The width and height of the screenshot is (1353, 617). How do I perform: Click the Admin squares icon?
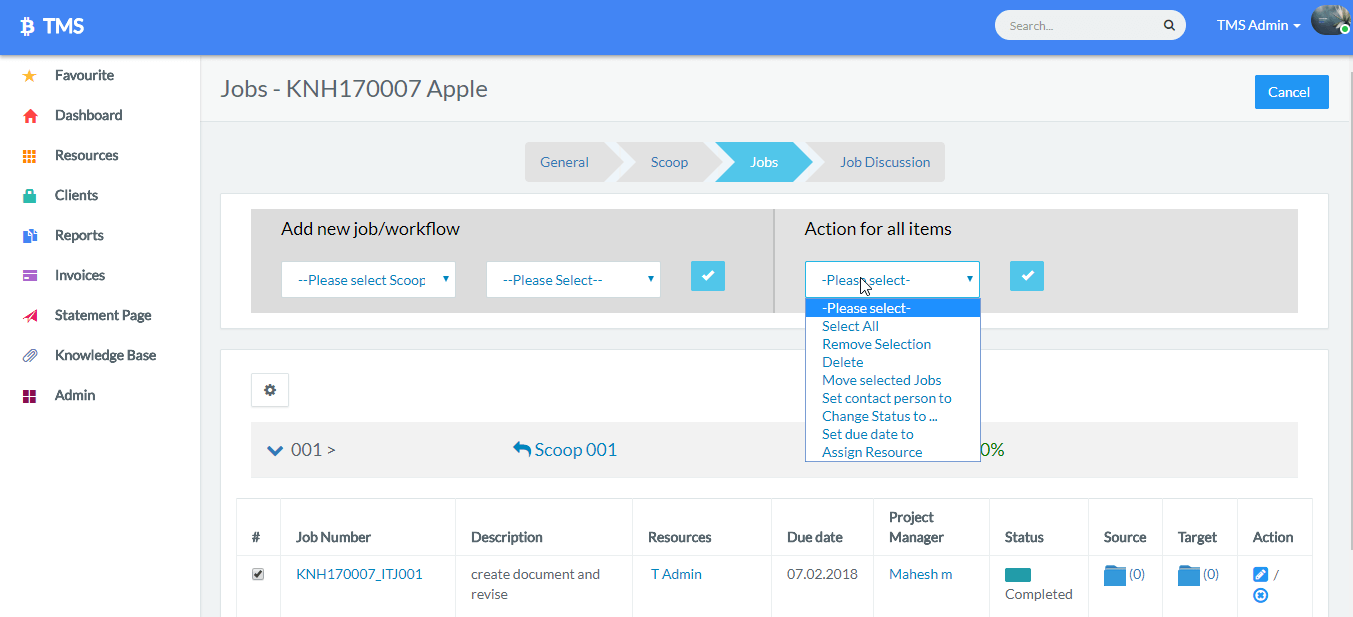coord(30,396)
